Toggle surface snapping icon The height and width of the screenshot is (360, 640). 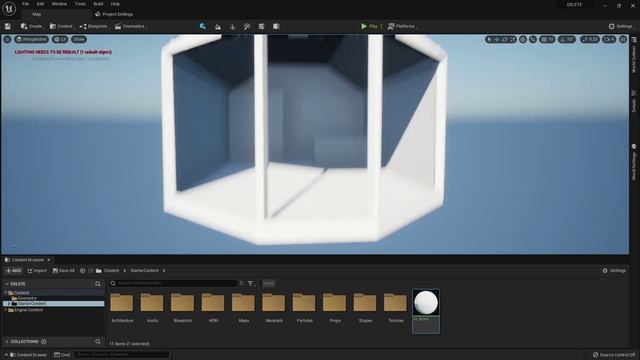[533, 39]
